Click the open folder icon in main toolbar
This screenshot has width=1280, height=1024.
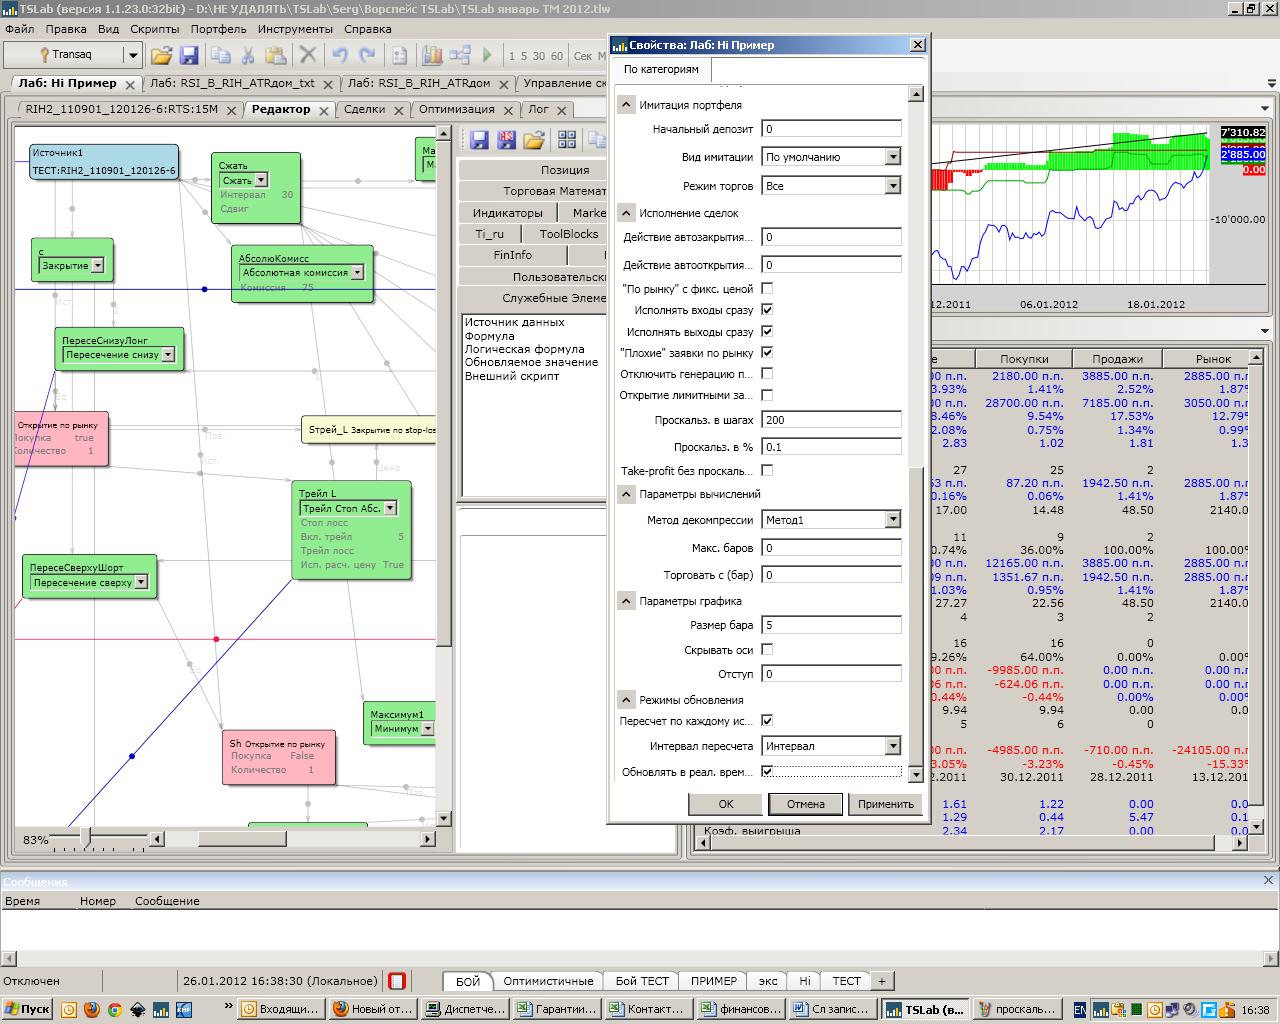(161, 55)
